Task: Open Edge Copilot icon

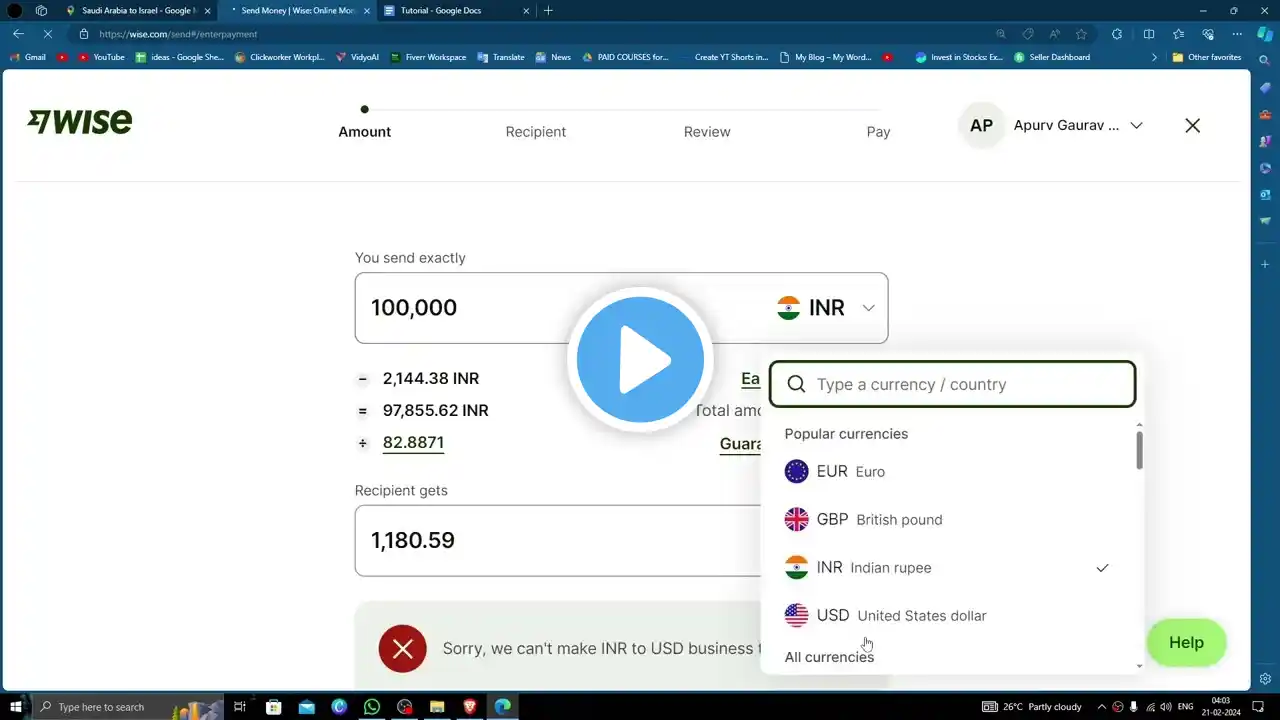Action: point(1265,34)
